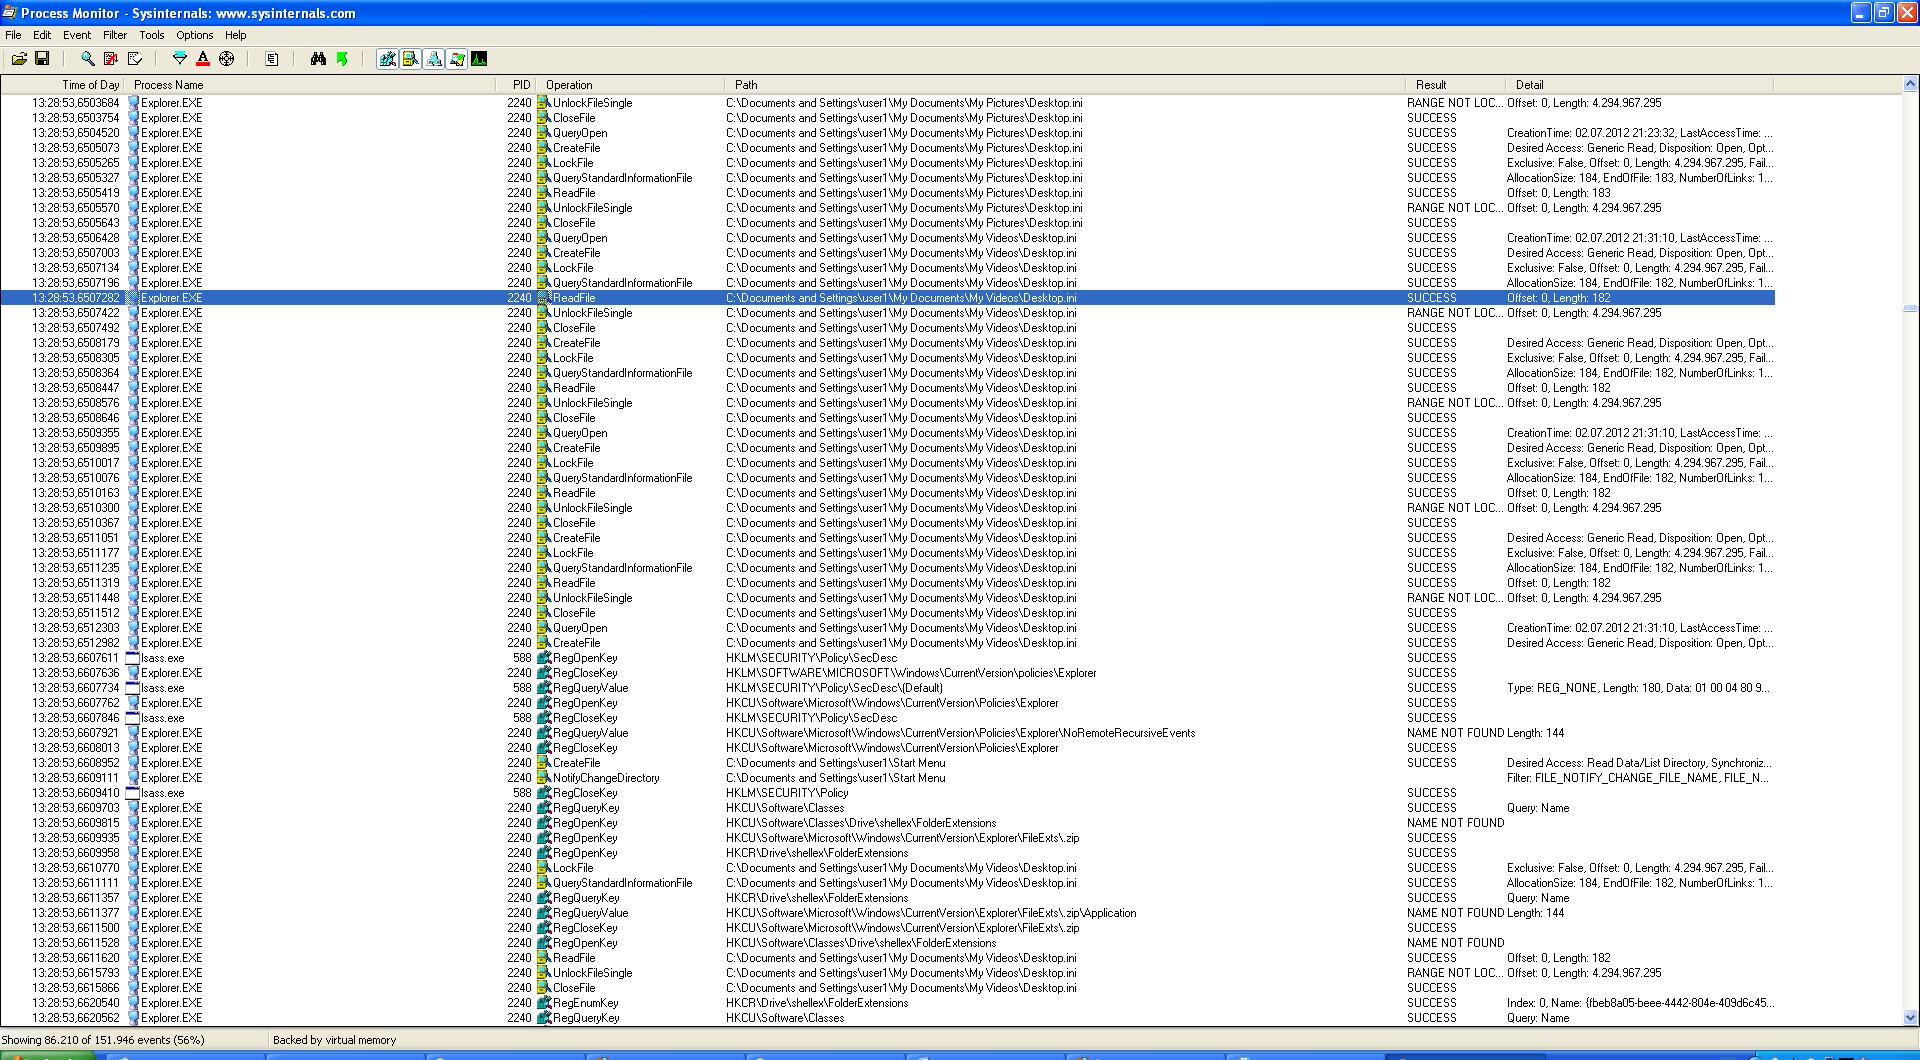Click PID 588 at 13:28:53,6607846
Viewport: 1920px width, 1060px height.
(x=521, y=718)
